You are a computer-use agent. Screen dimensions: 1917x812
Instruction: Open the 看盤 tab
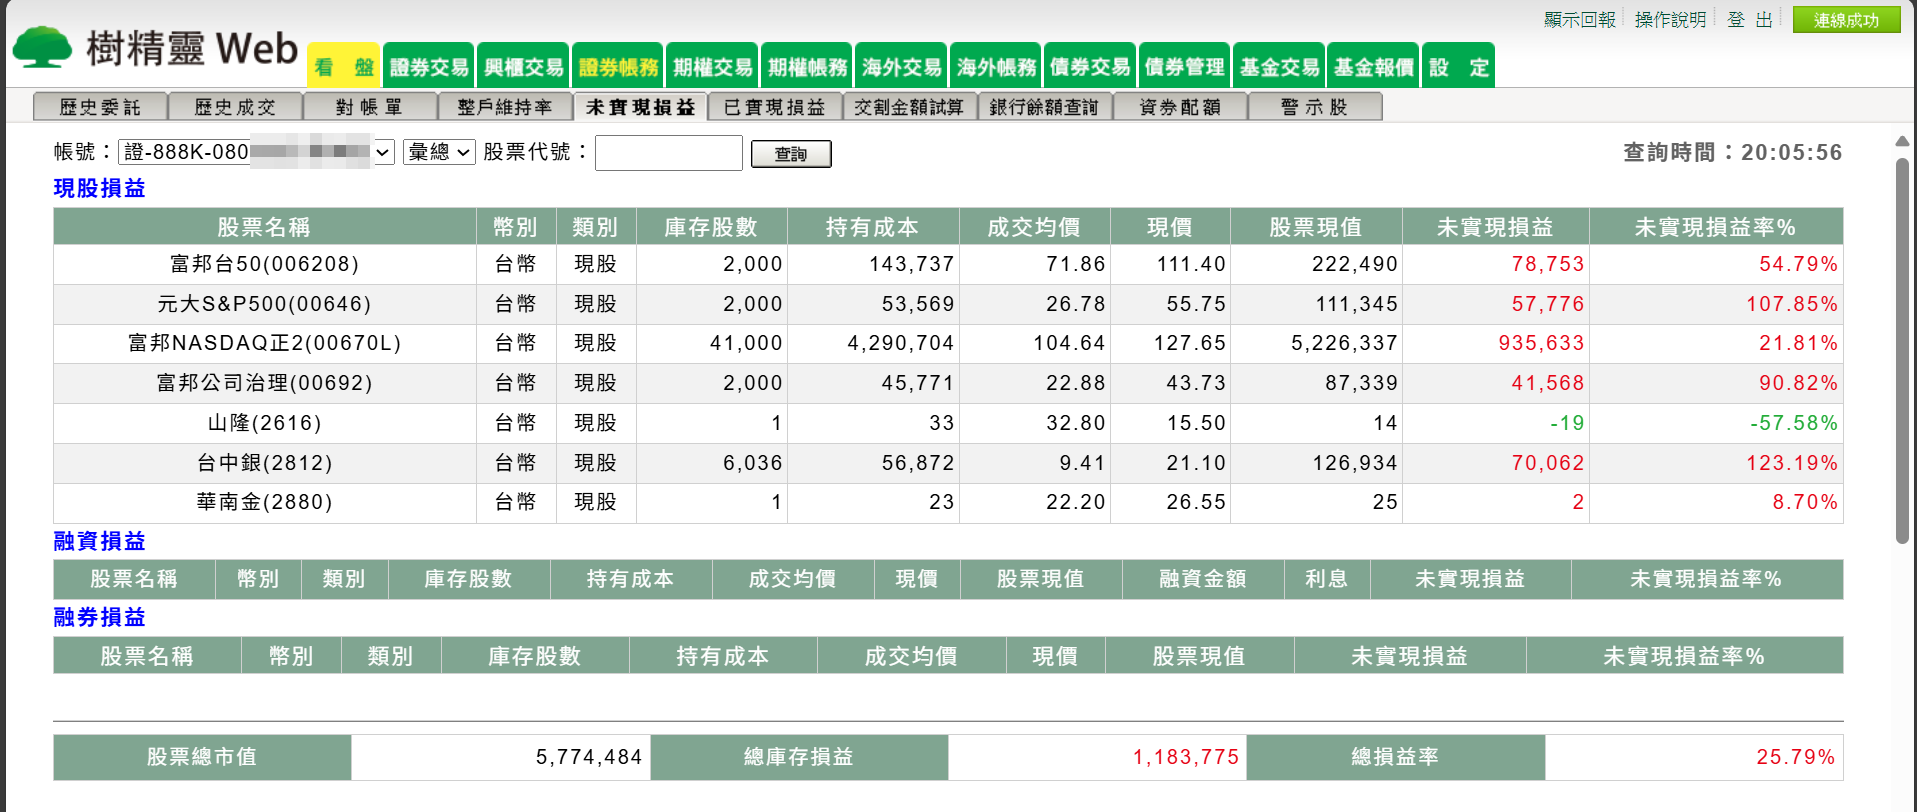tap(343, 66)
